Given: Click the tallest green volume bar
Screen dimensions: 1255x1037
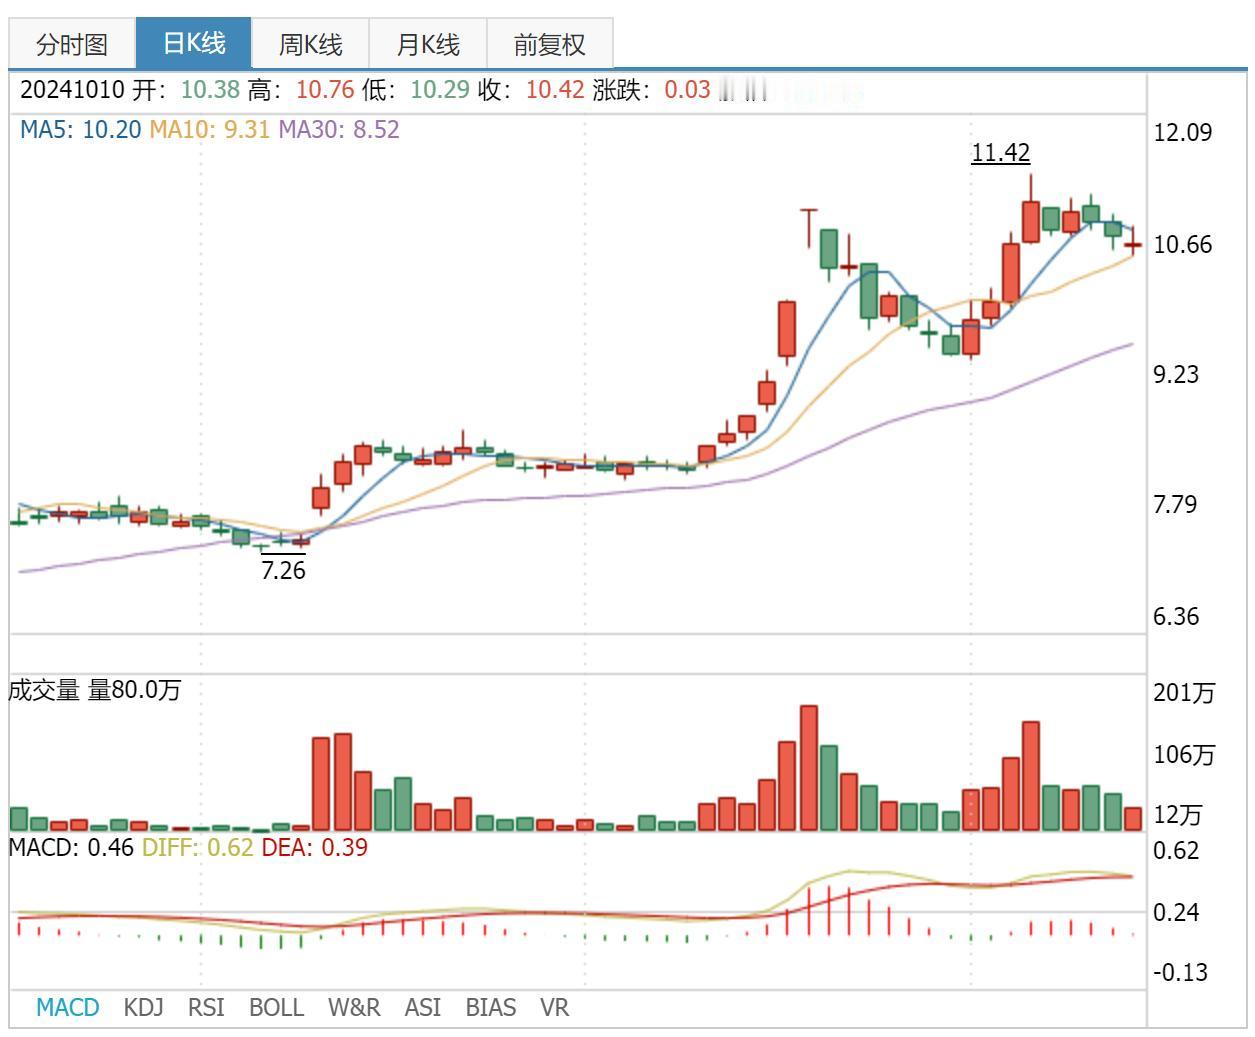Looking at the screenshot, I should coord(829,788).
